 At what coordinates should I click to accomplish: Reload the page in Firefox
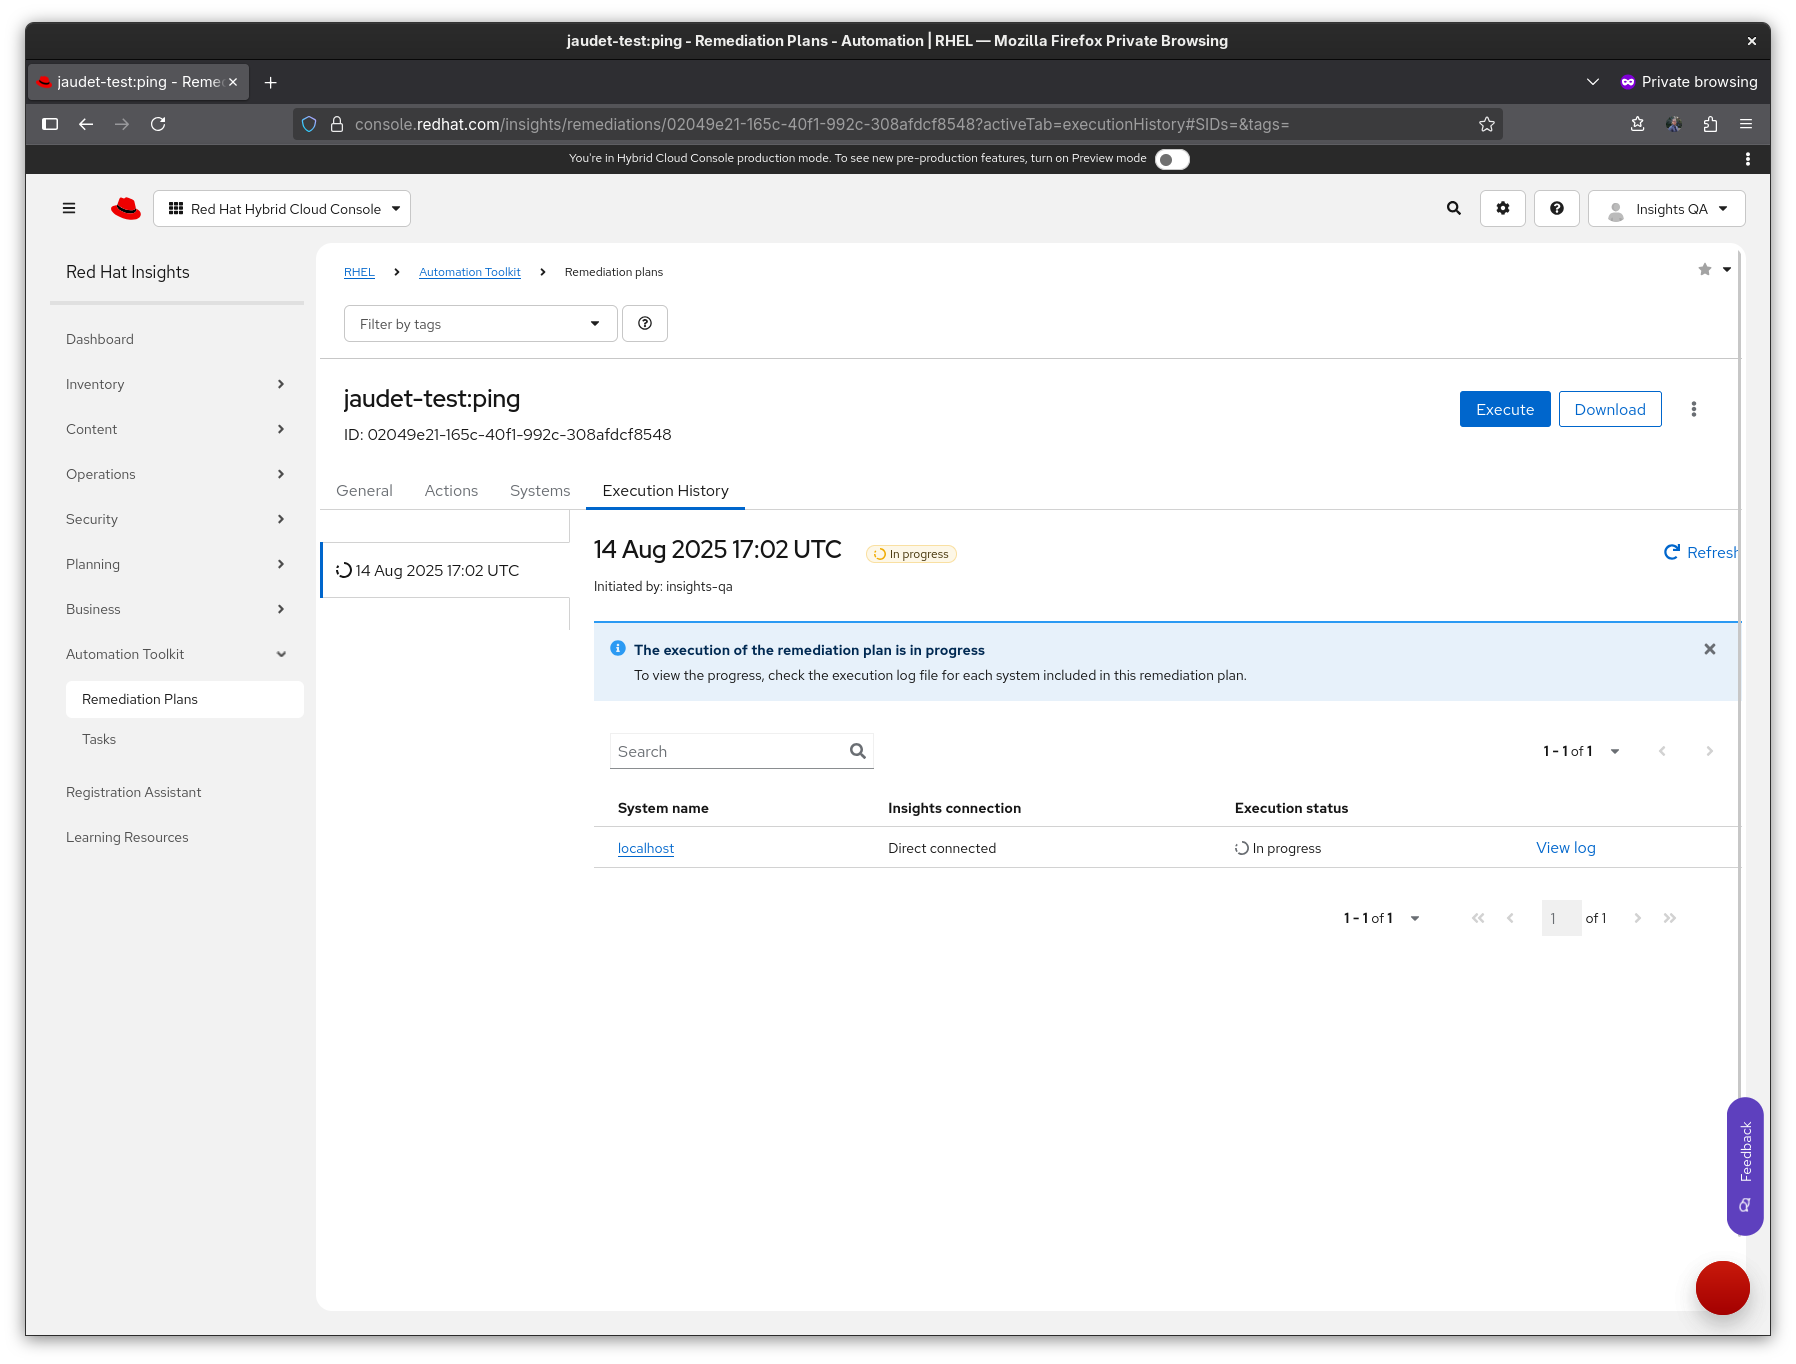[x=158, y=124]
